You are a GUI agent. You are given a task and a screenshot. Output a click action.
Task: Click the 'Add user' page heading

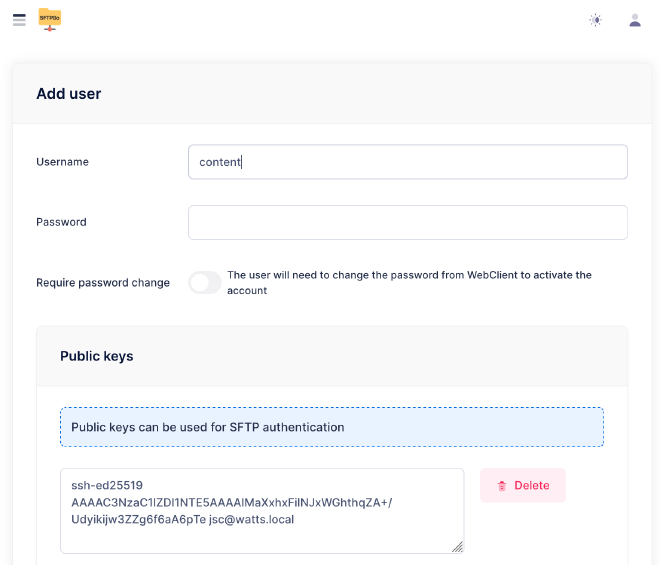(69, 94)
